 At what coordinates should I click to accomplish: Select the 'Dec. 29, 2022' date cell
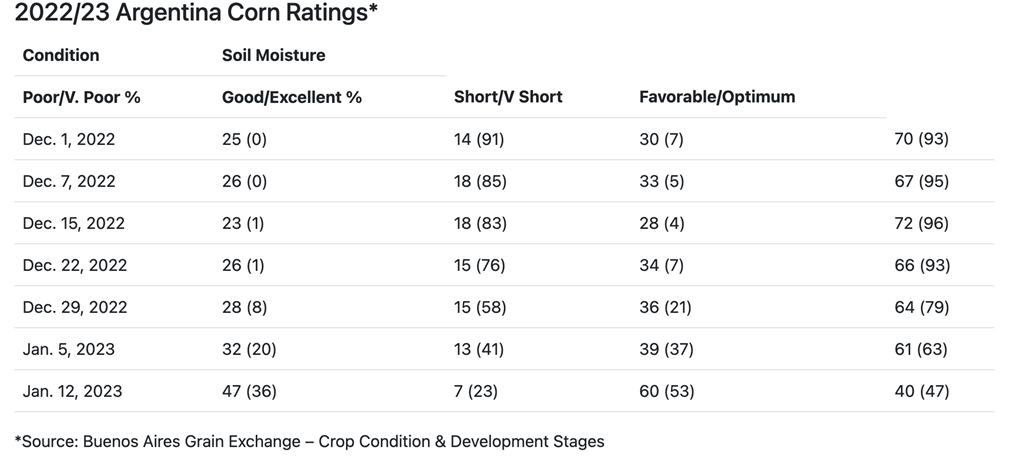[x=73, y=307]
